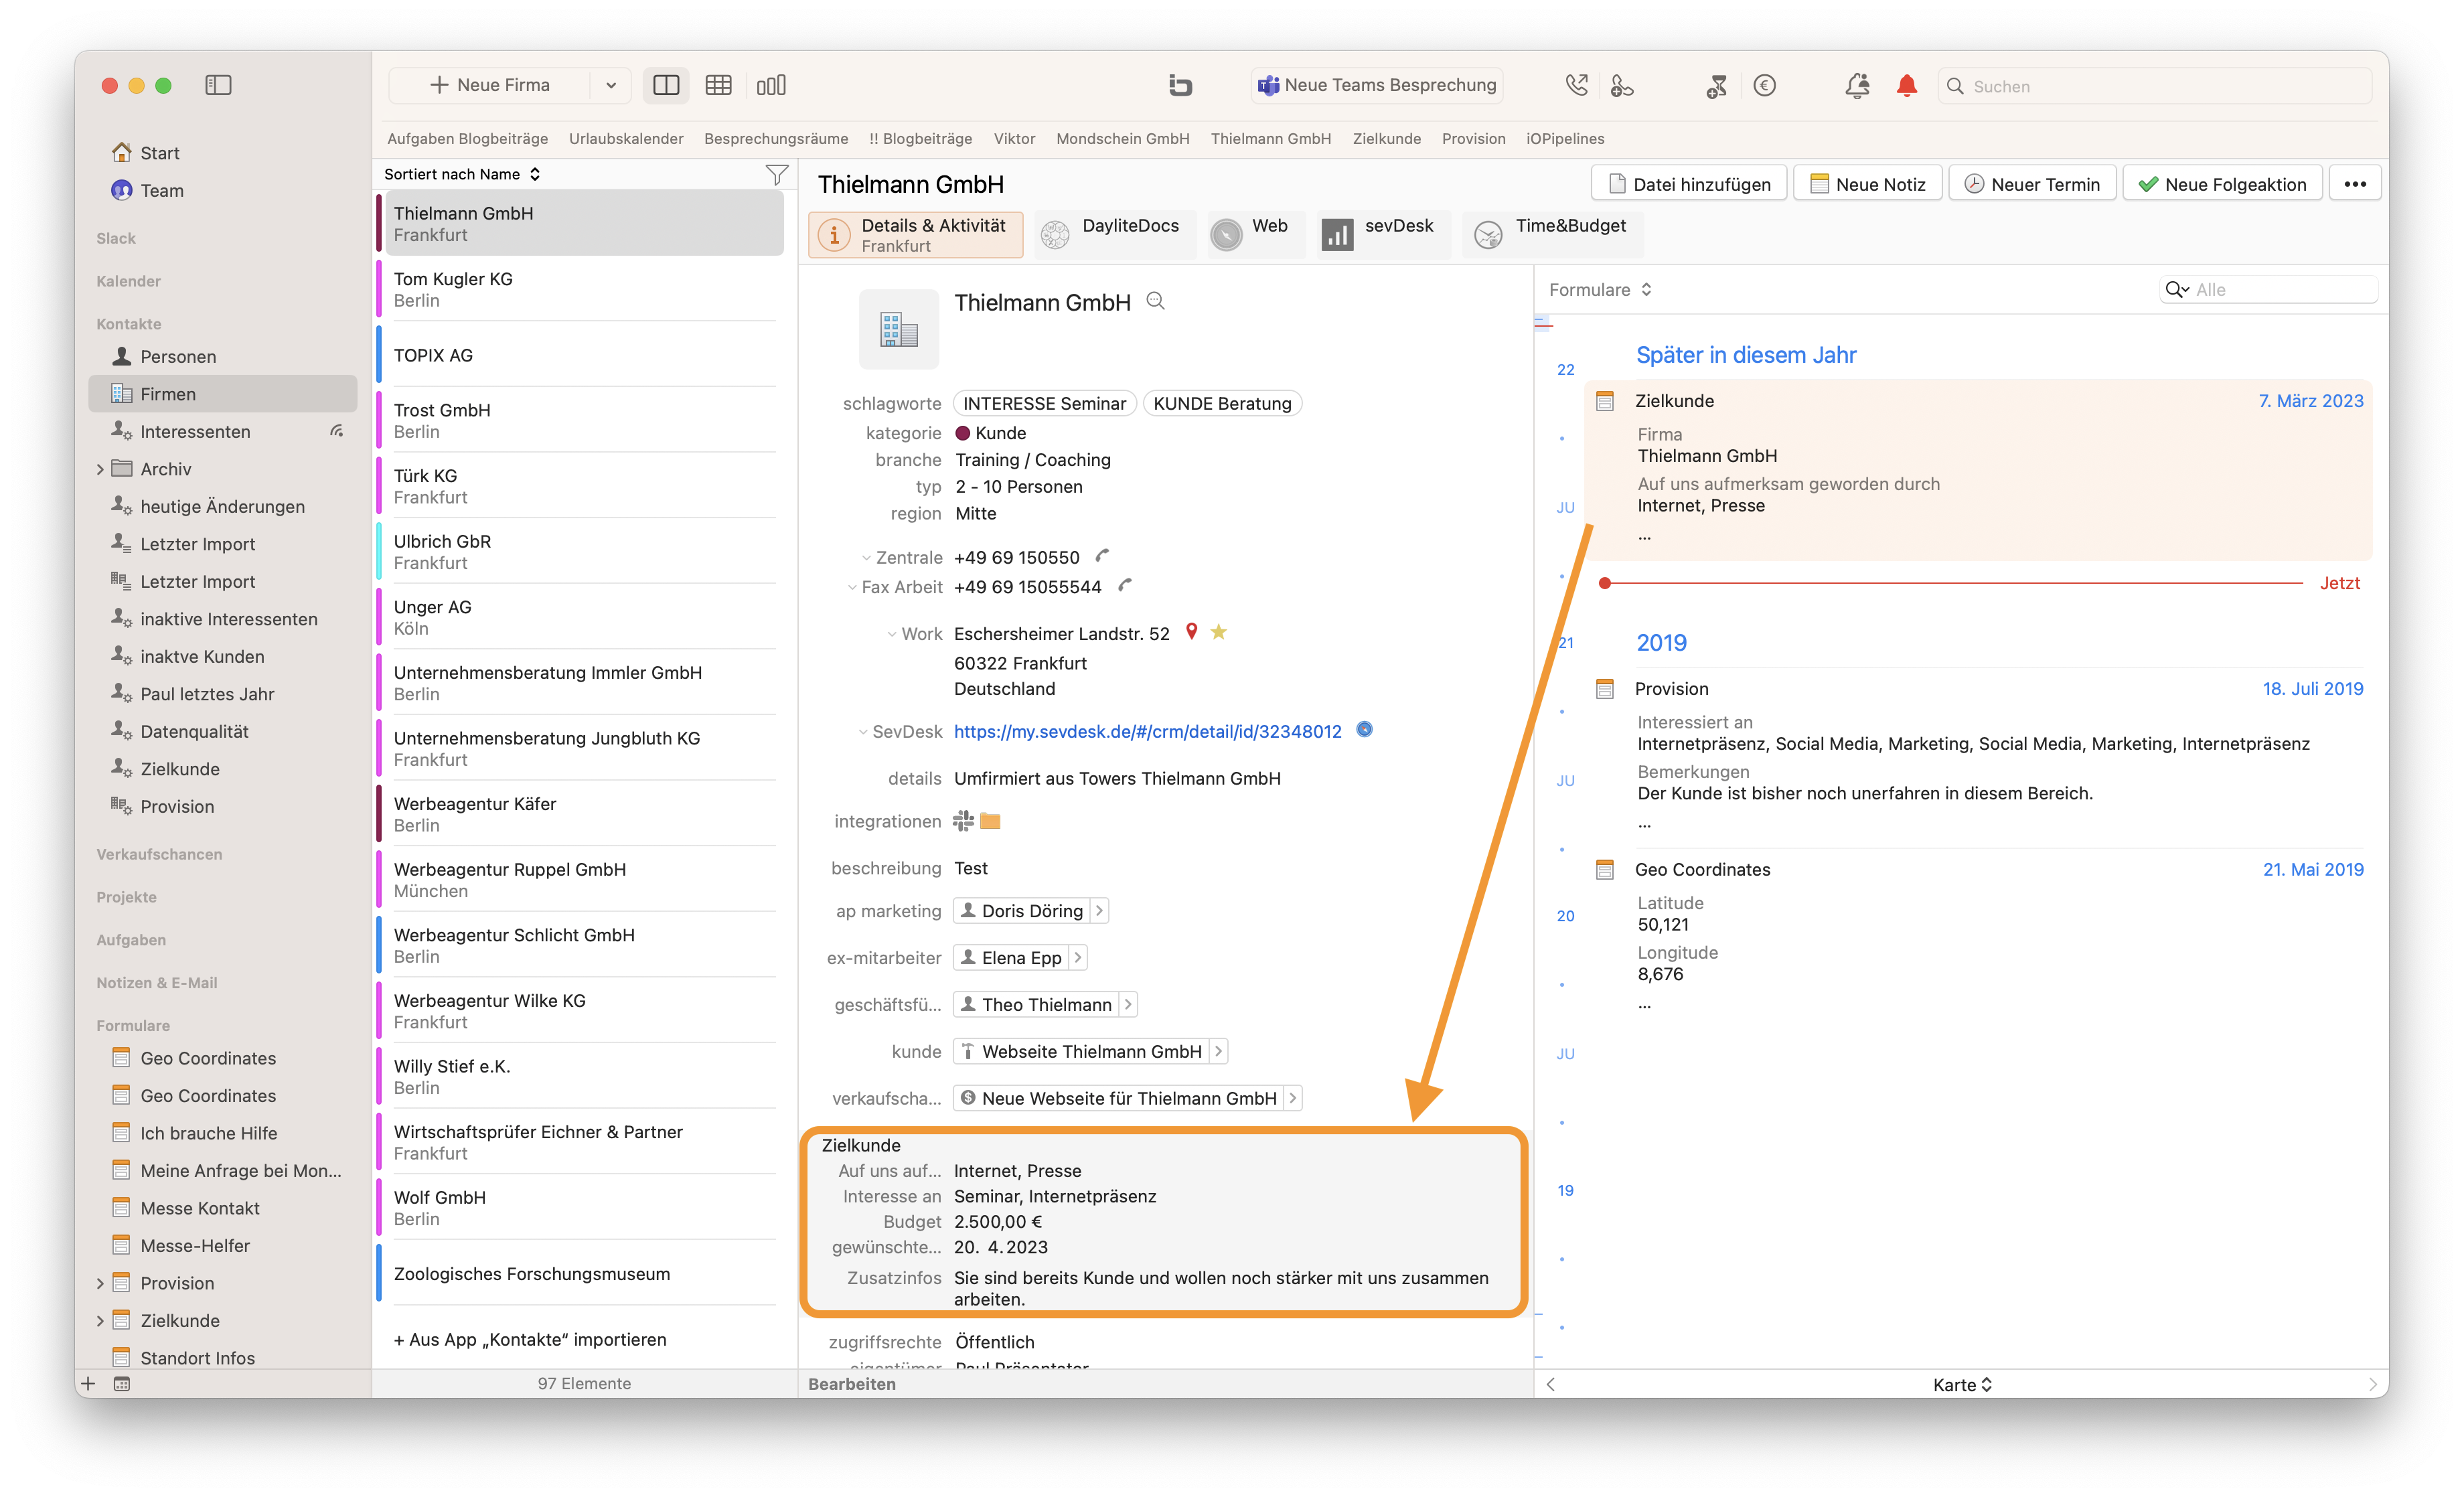
Task: Click magnifier icon beside Thielmann GmbH name
Action: (x=1155, y=301)
